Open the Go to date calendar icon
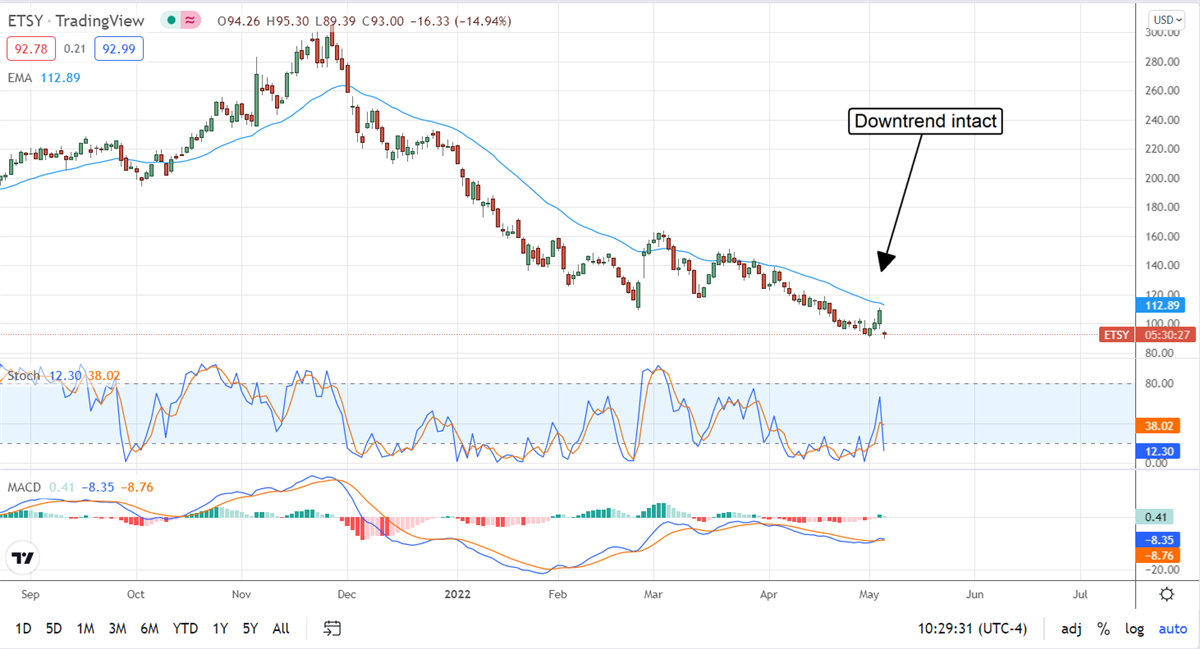 [x=333, y=629]
